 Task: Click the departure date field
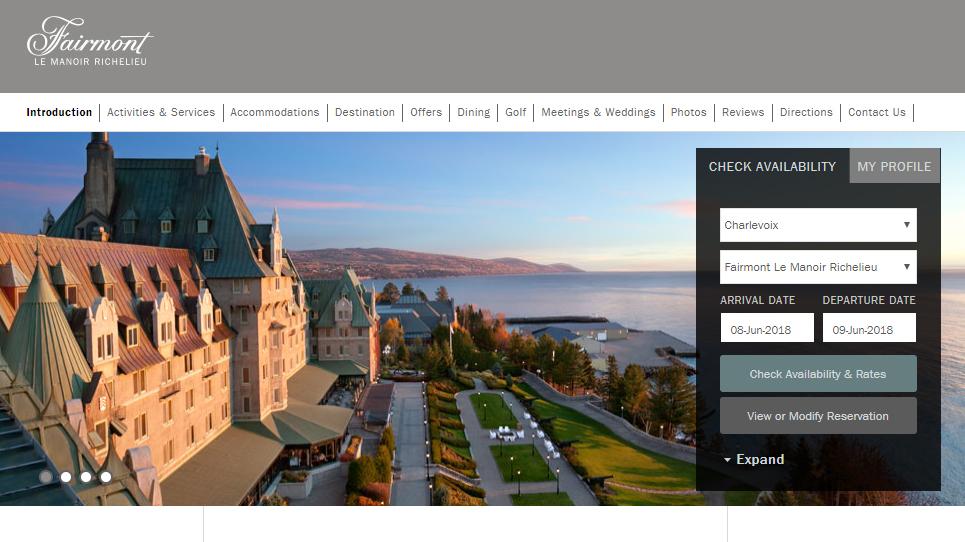pos(868,329)
